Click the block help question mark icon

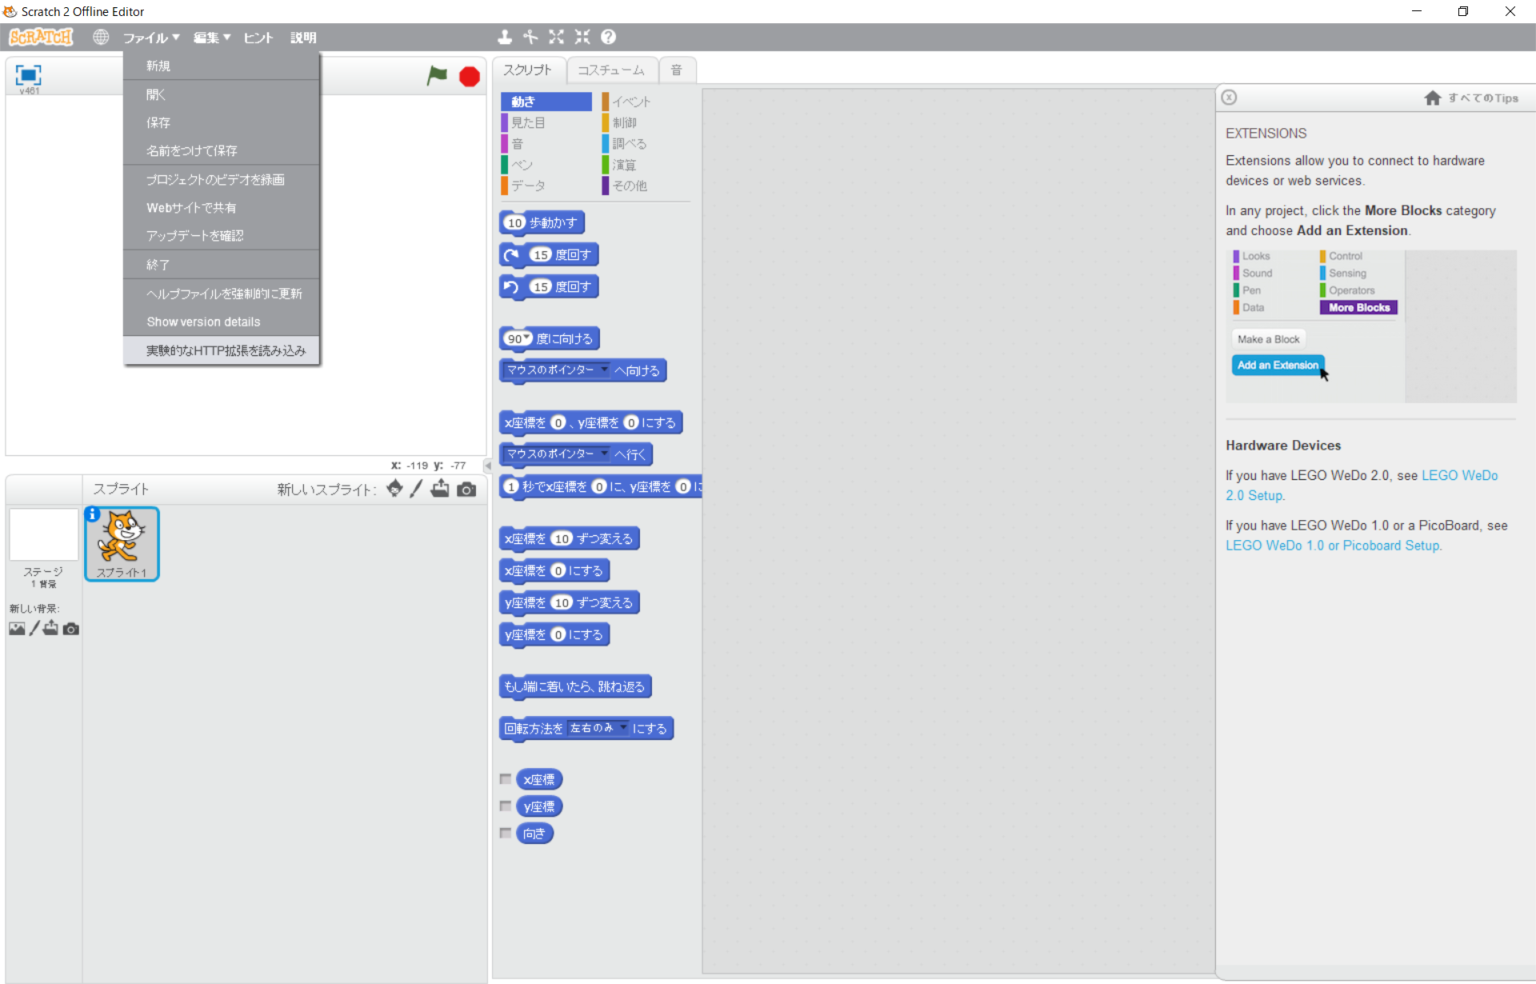[x=608, y=37]
